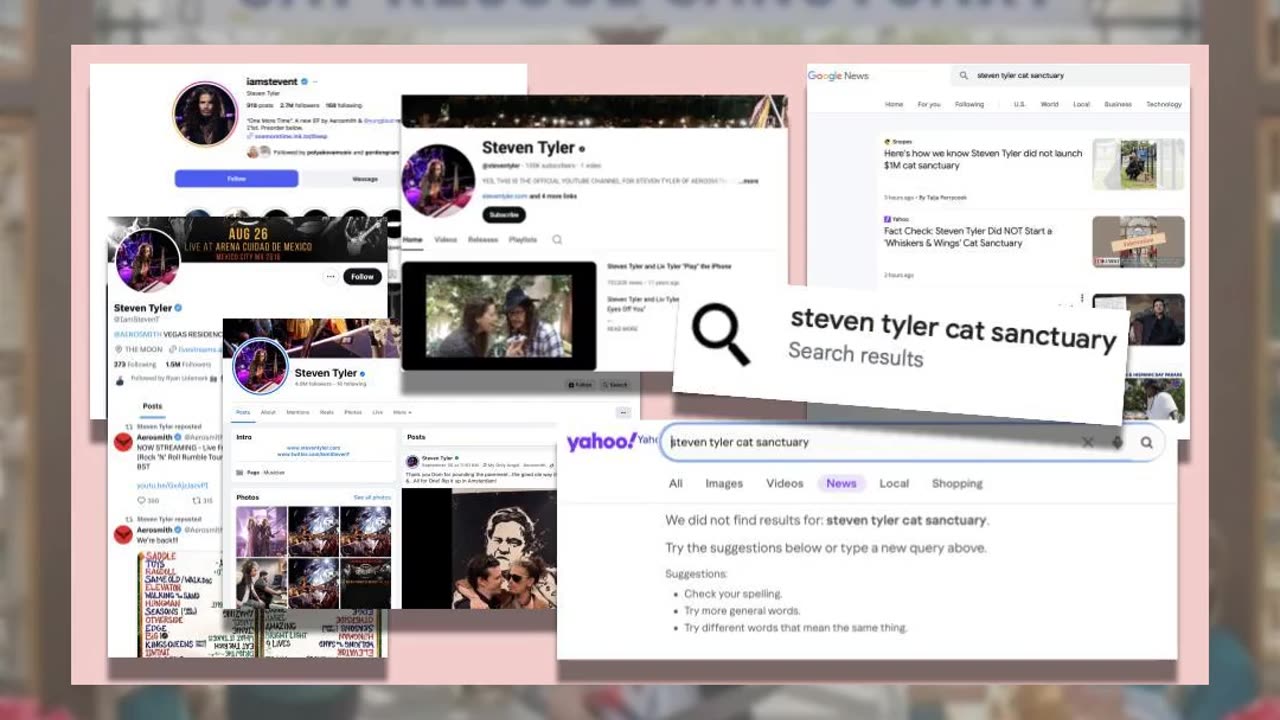The image size is (1280, 720).
Task: Open the Snopes $1M cat sanctuary article
Action: (x=983, y=159)
